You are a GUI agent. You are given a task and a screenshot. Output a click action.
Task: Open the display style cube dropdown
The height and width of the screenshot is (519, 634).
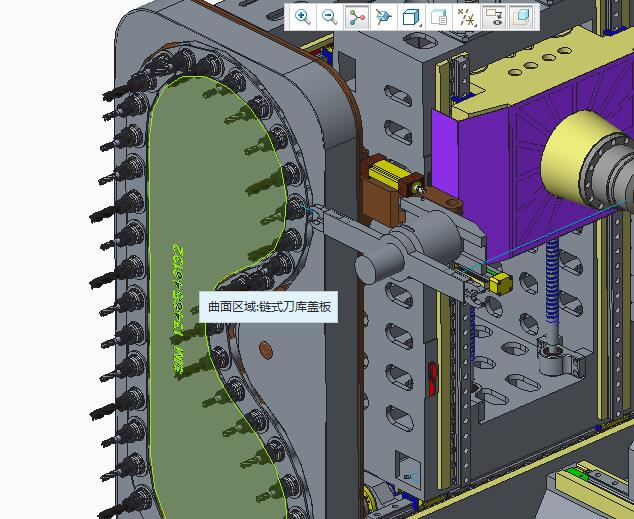411,17
